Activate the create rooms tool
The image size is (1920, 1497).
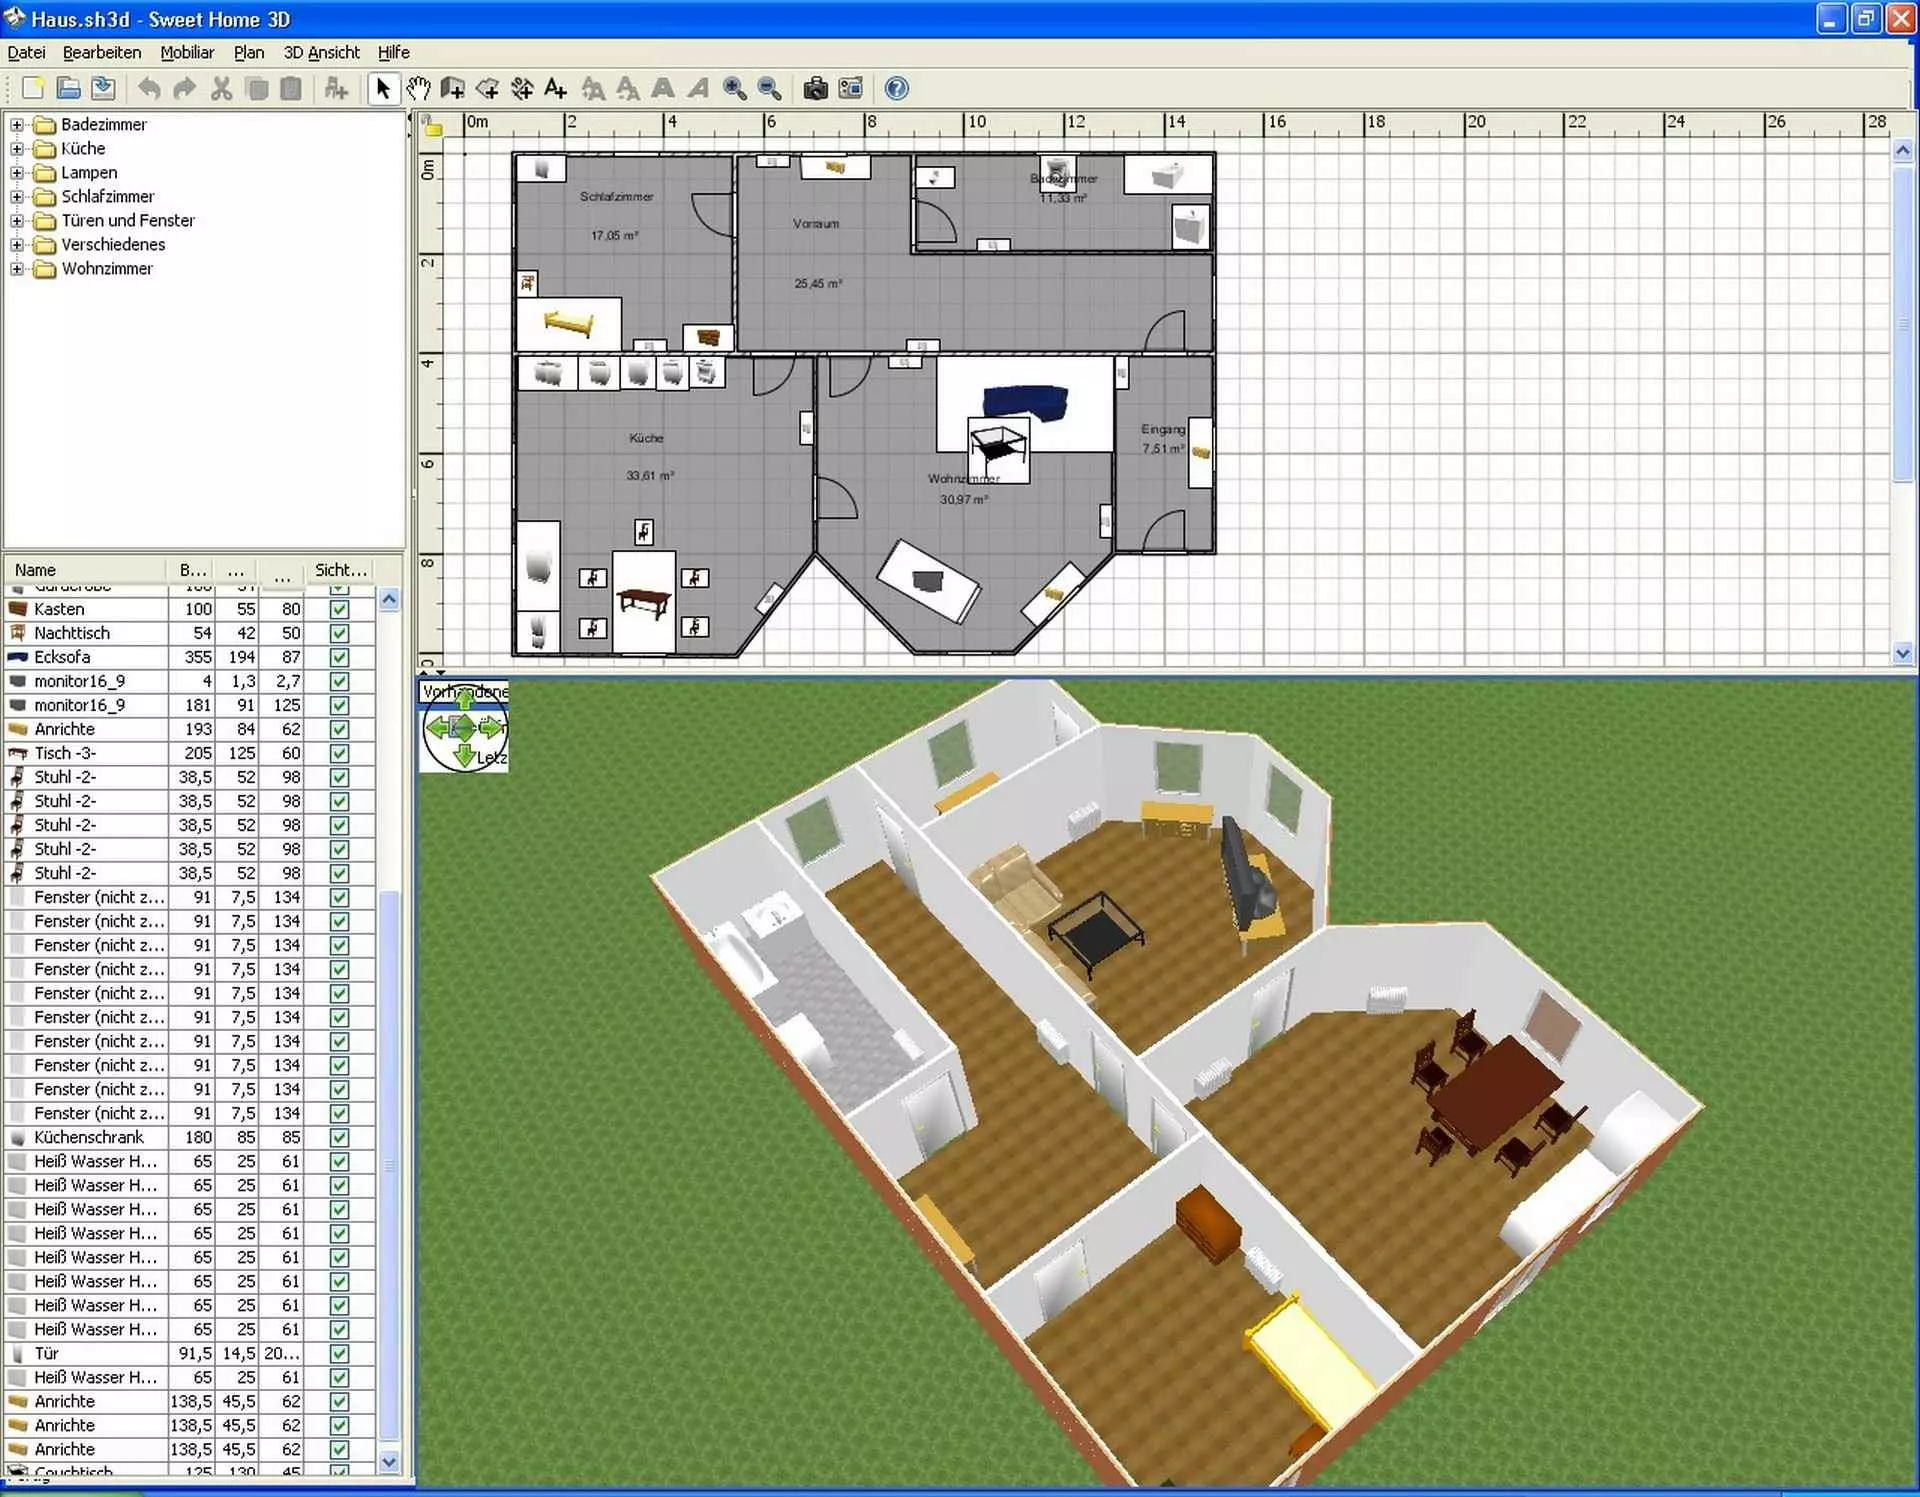(487, 88)
